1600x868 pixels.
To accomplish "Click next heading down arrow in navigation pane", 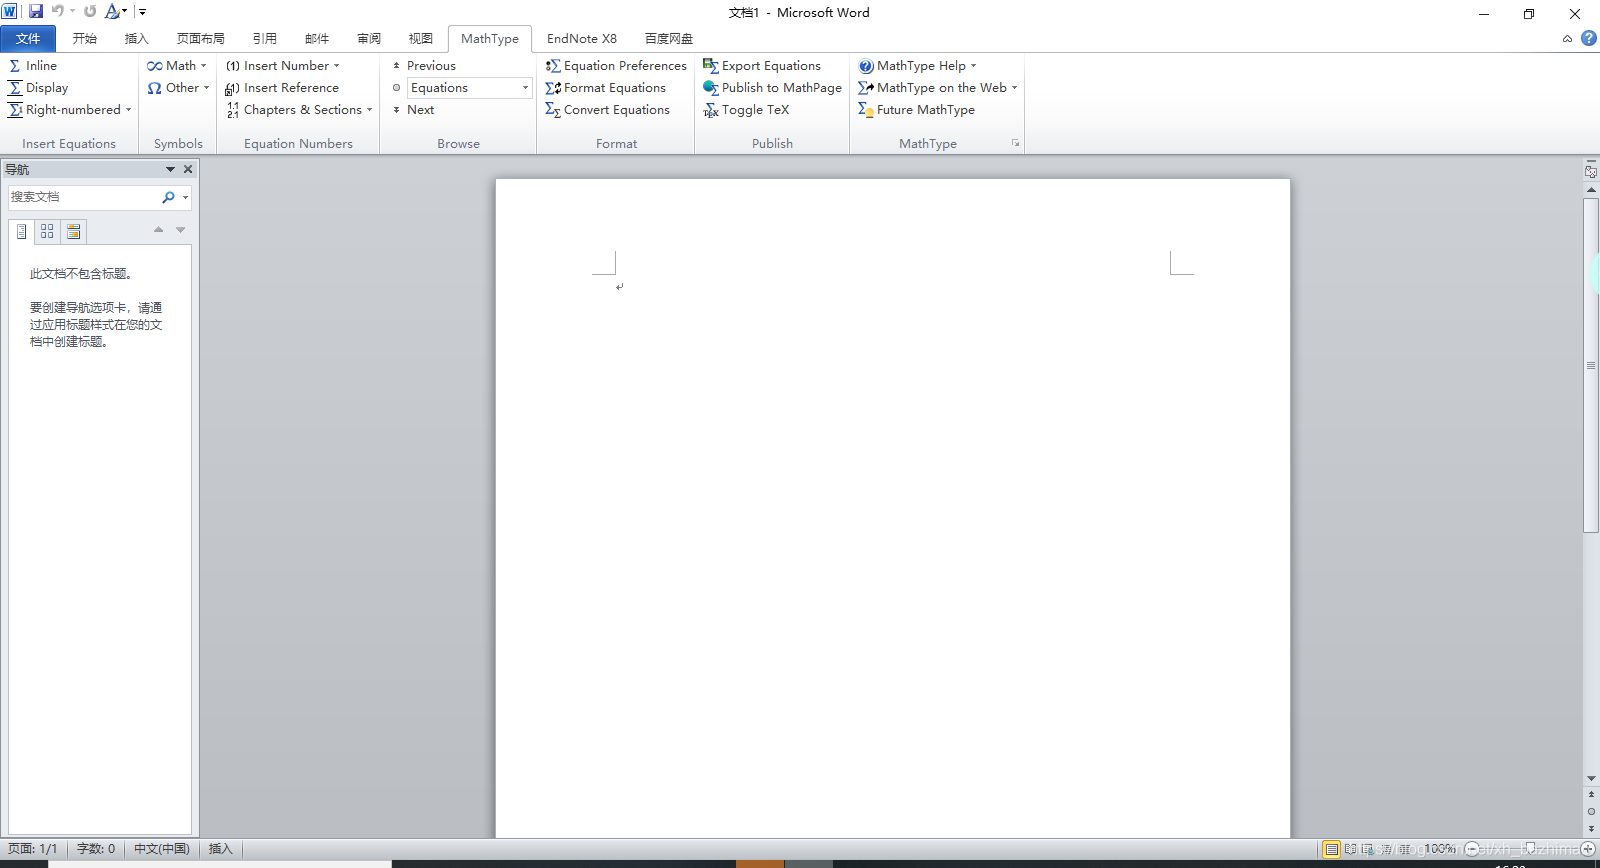I will 181,230.
